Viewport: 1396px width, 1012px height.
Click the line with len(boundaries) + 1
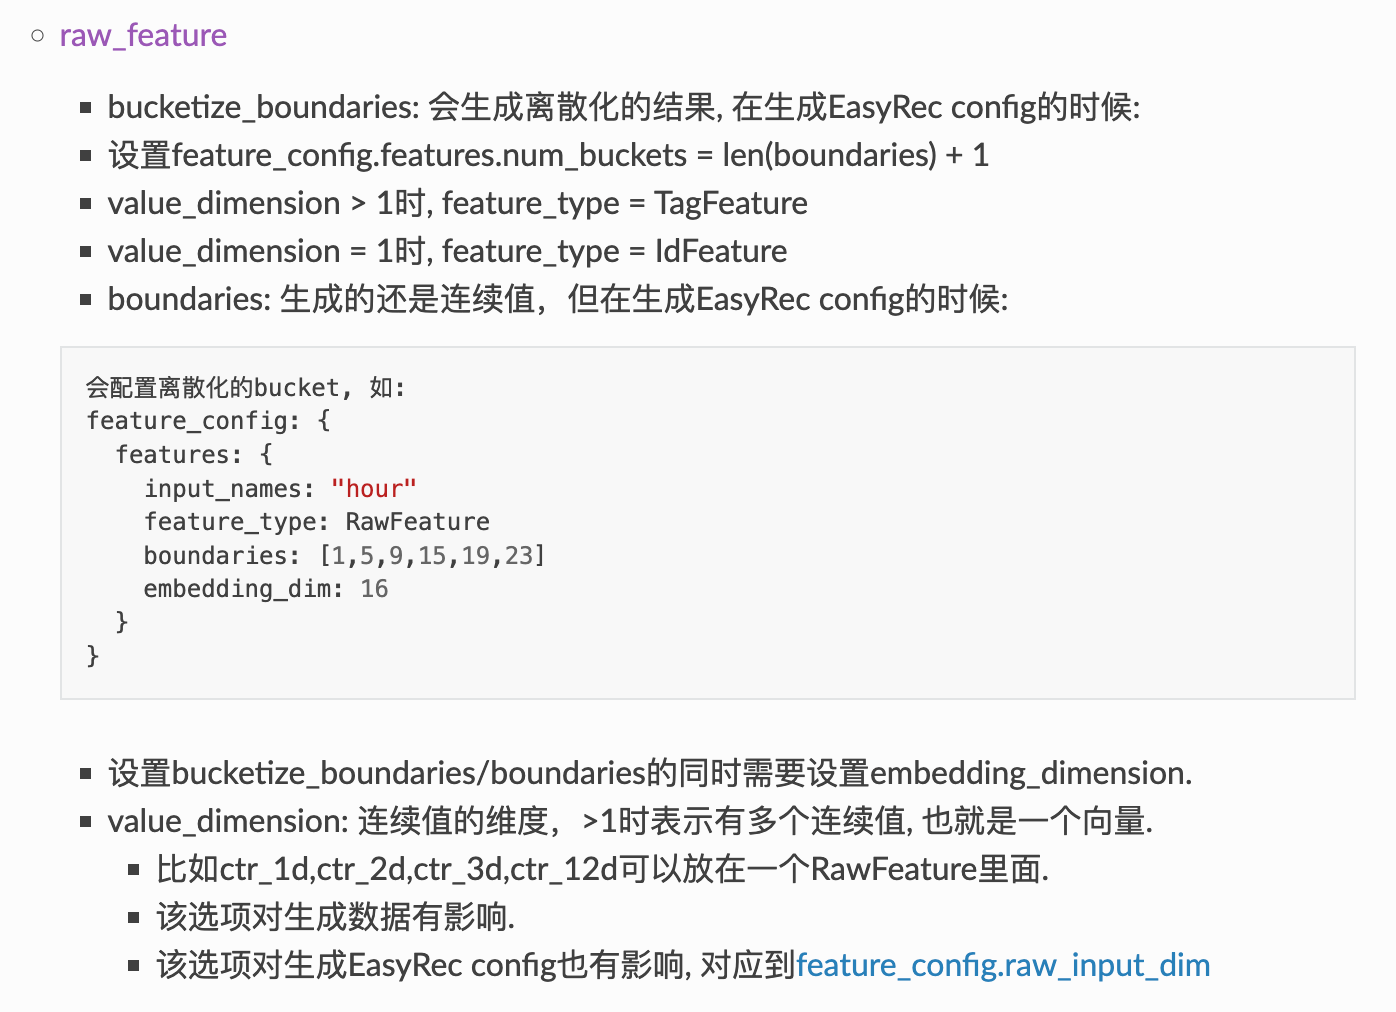tap(548, 155)
